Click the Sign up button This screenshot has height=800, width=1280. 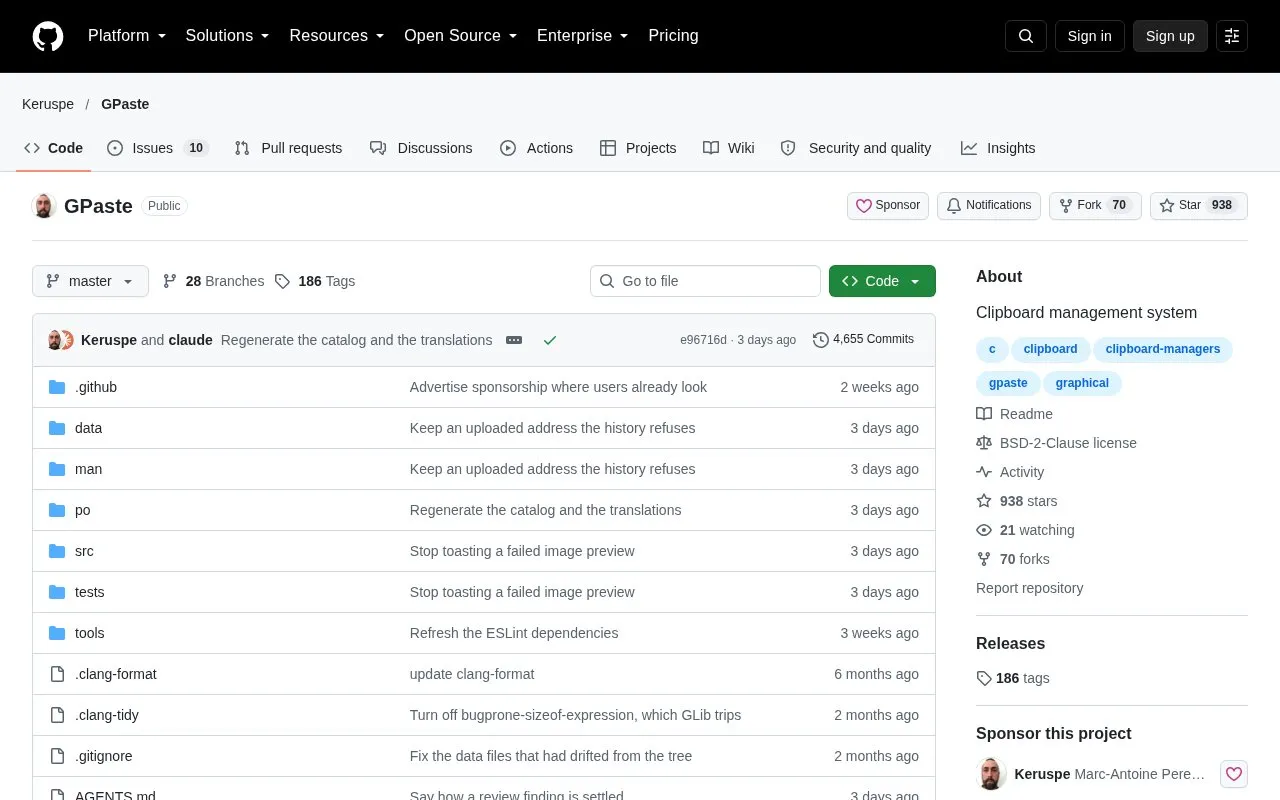(1170, 36)
